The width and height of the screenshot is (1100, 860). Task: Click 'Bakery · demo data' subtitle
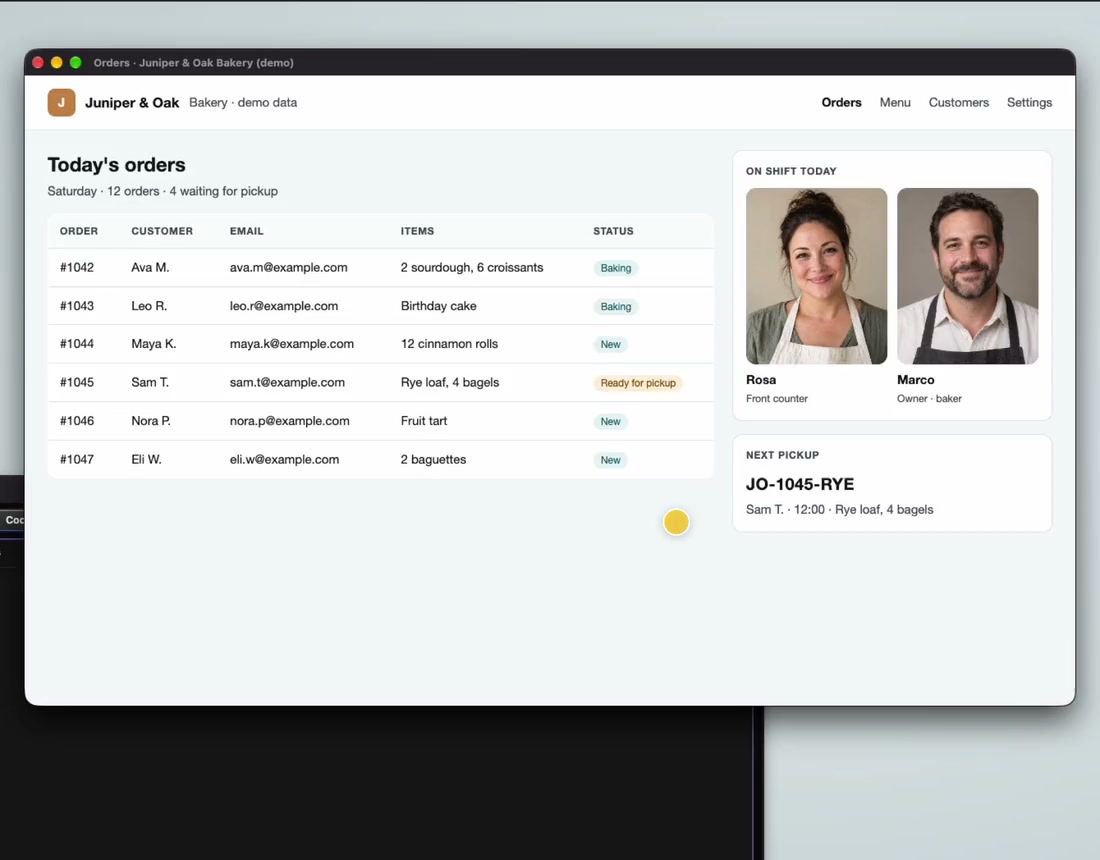coord(243,102)
